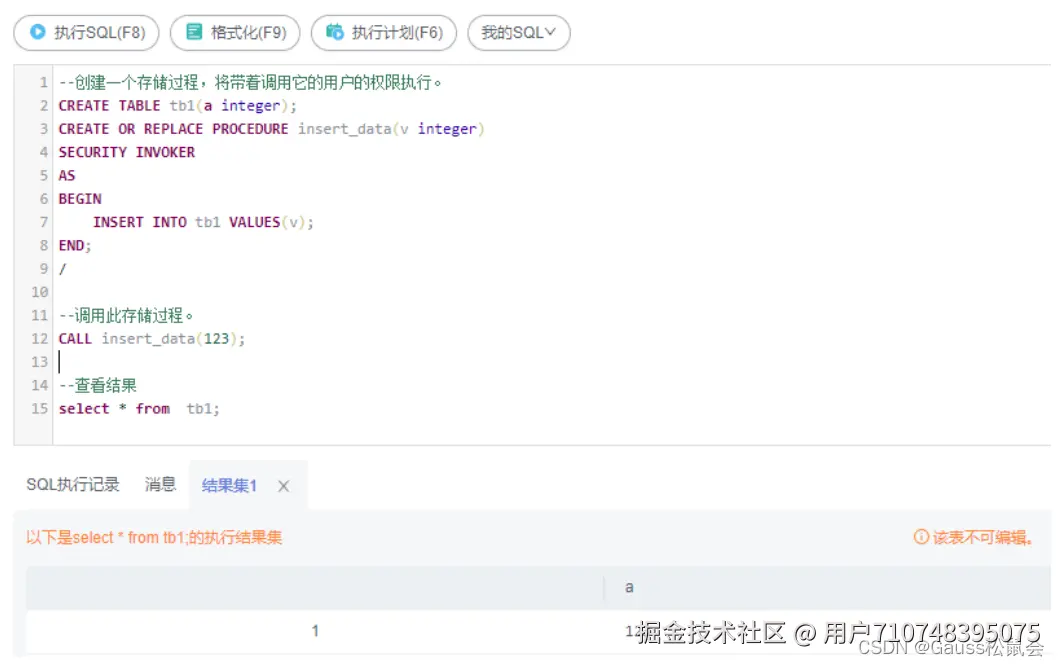Click the SECURITY INVOKER line

tap(127, 152)
